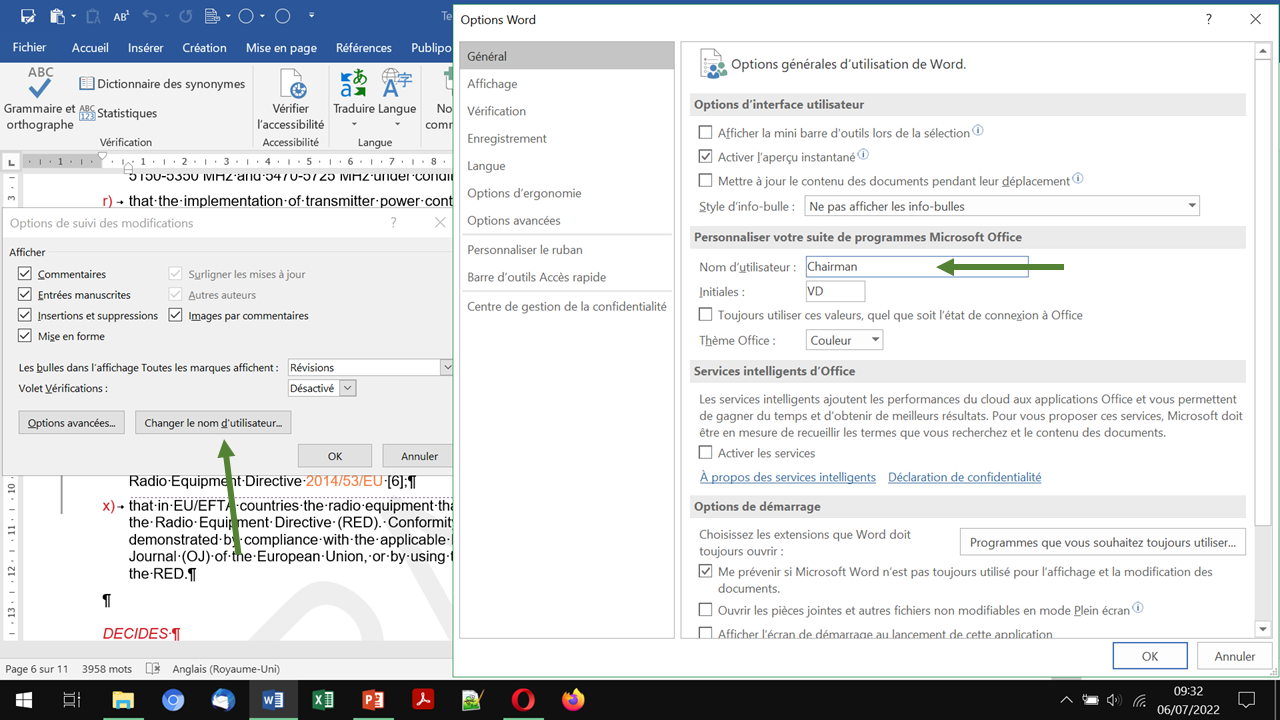Click Anglais (Royaume-Uni) in status bar
This screenshot has height=720, width=1280.
point(227,669)
